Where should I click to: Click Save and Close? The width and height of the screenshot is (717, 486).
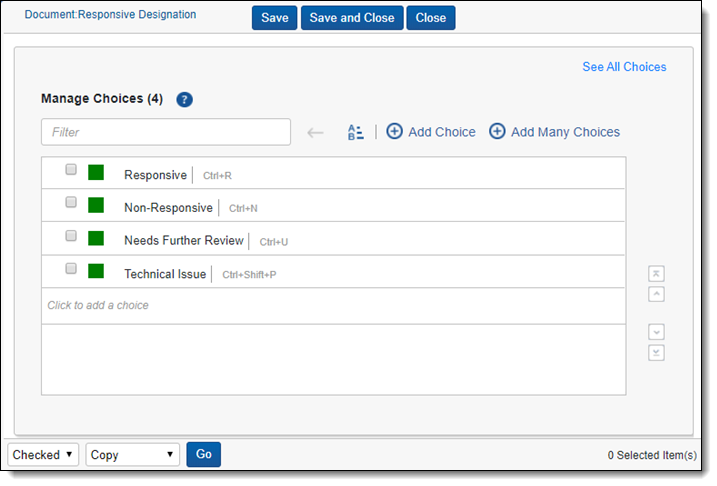(x=352, y=18)
